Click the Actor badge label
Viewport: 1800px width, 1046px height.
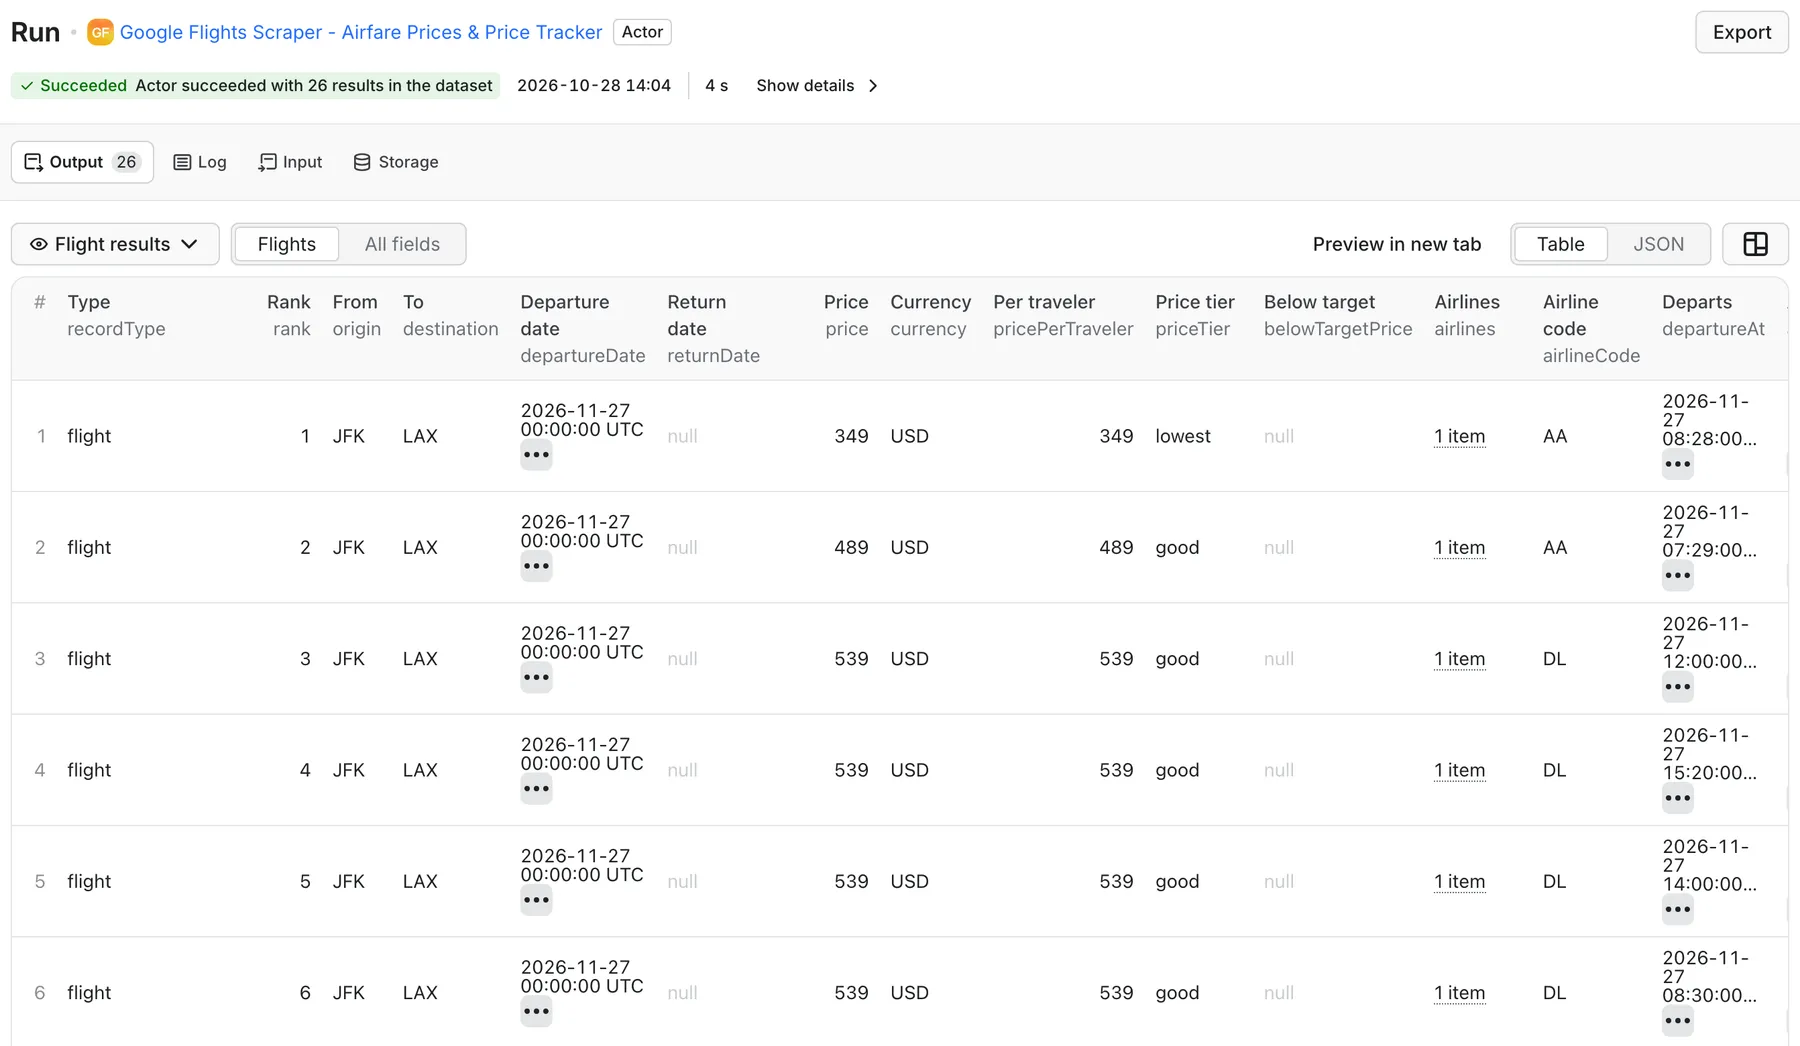point(642,32)
